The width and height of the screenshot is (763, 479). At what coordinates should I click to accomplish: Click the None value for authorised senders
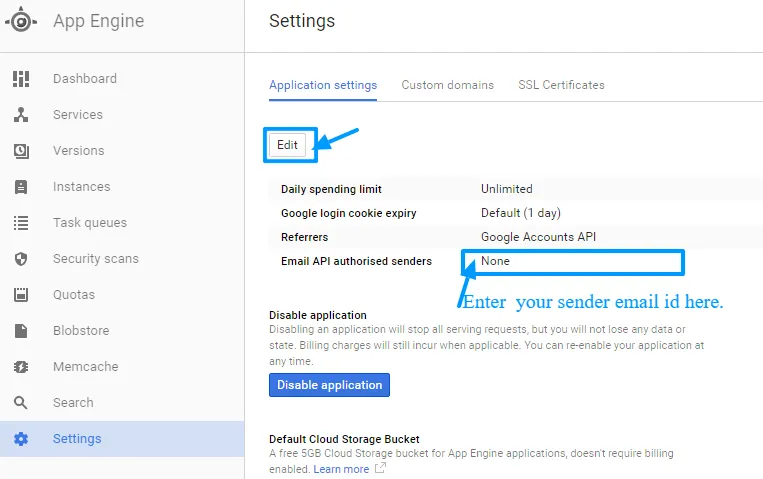495,261
